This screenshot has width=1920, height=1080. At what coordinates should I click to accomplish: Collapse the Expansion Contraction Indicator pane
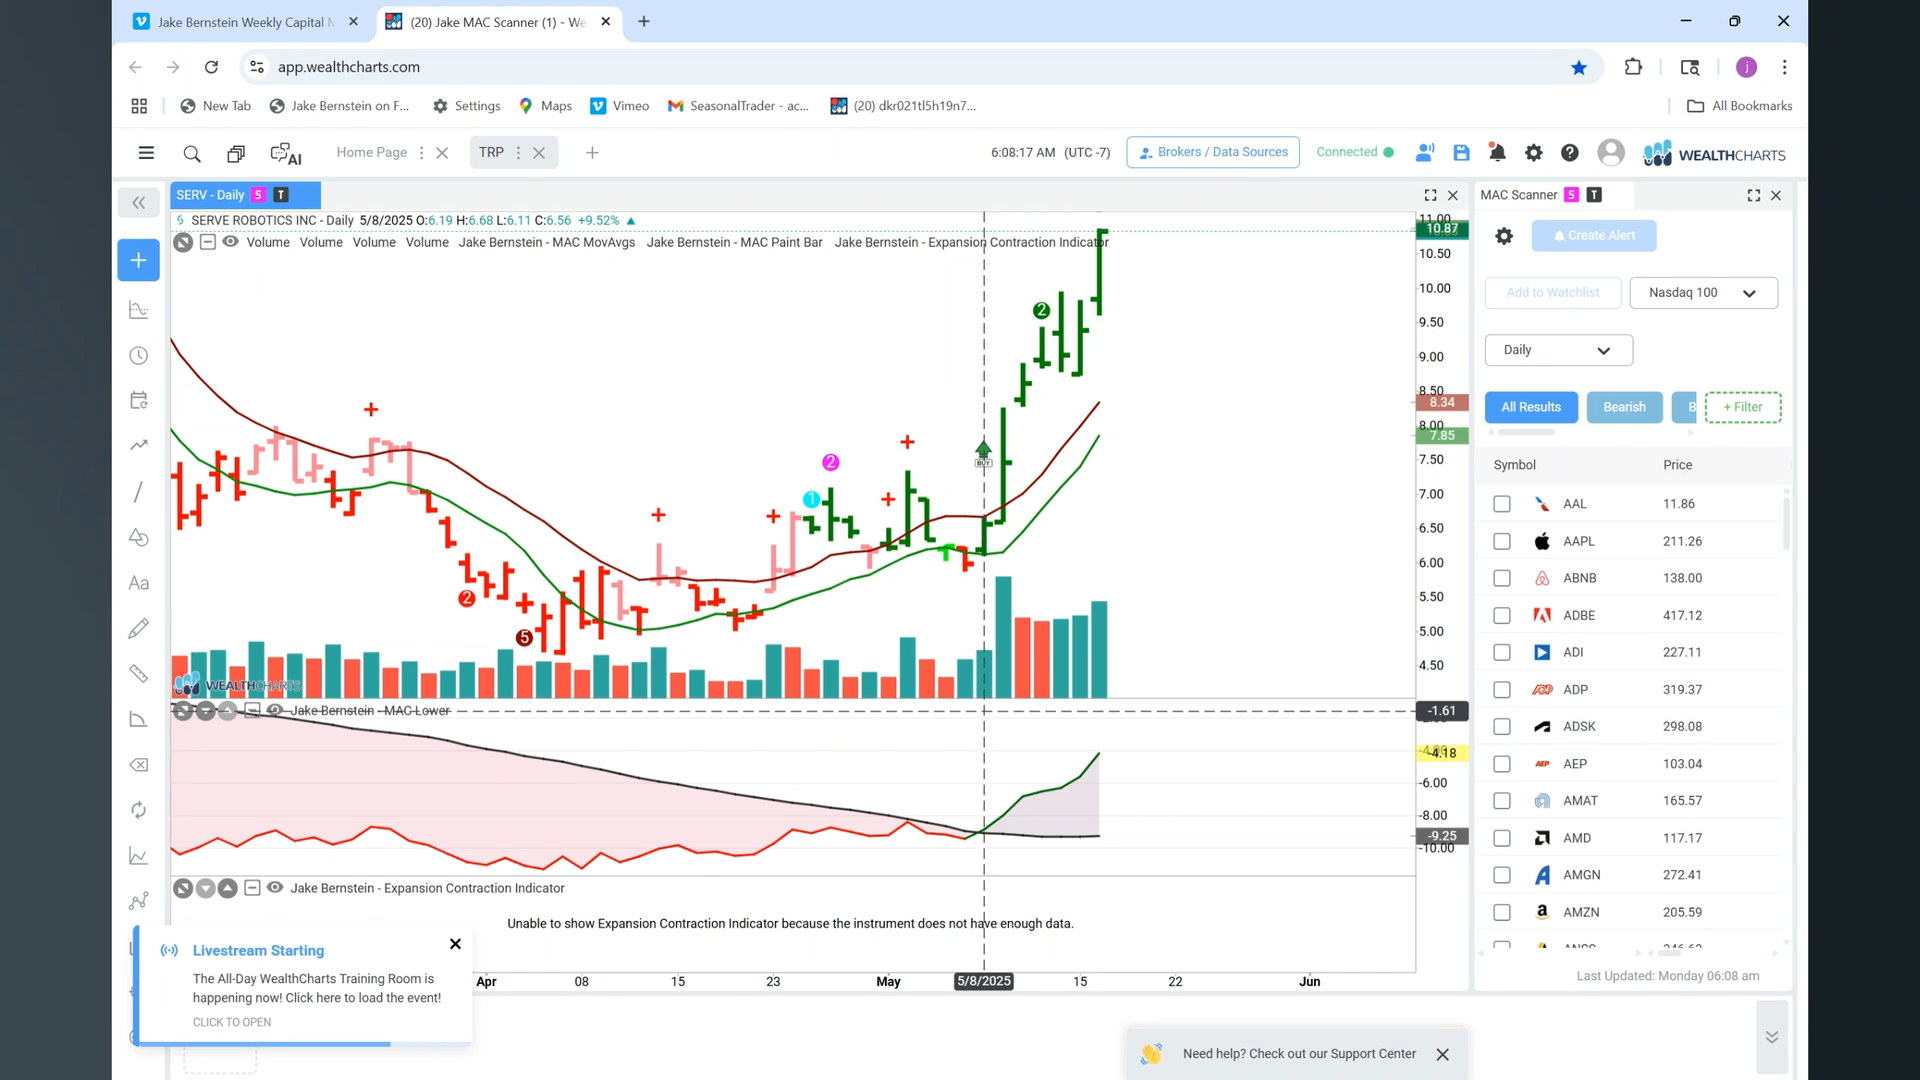252,888
